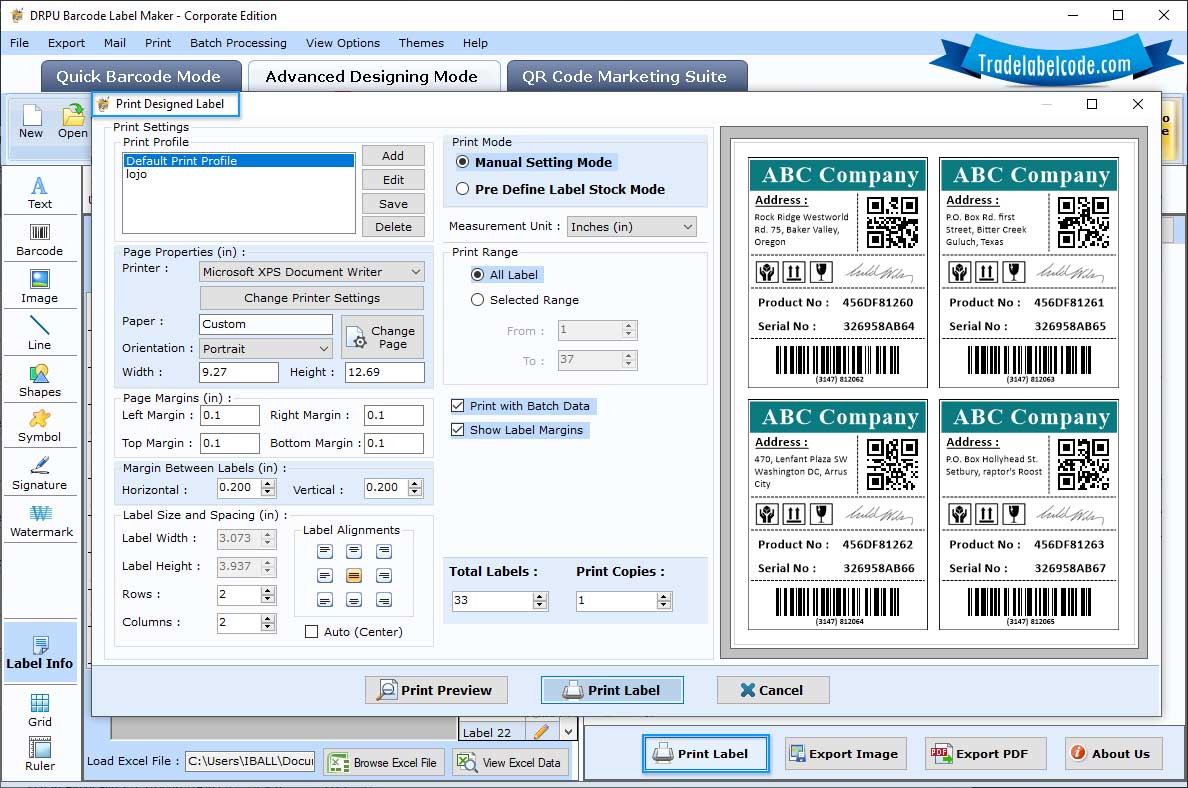
Task: Click the Change Page button
Action: (x=383, y=337)
